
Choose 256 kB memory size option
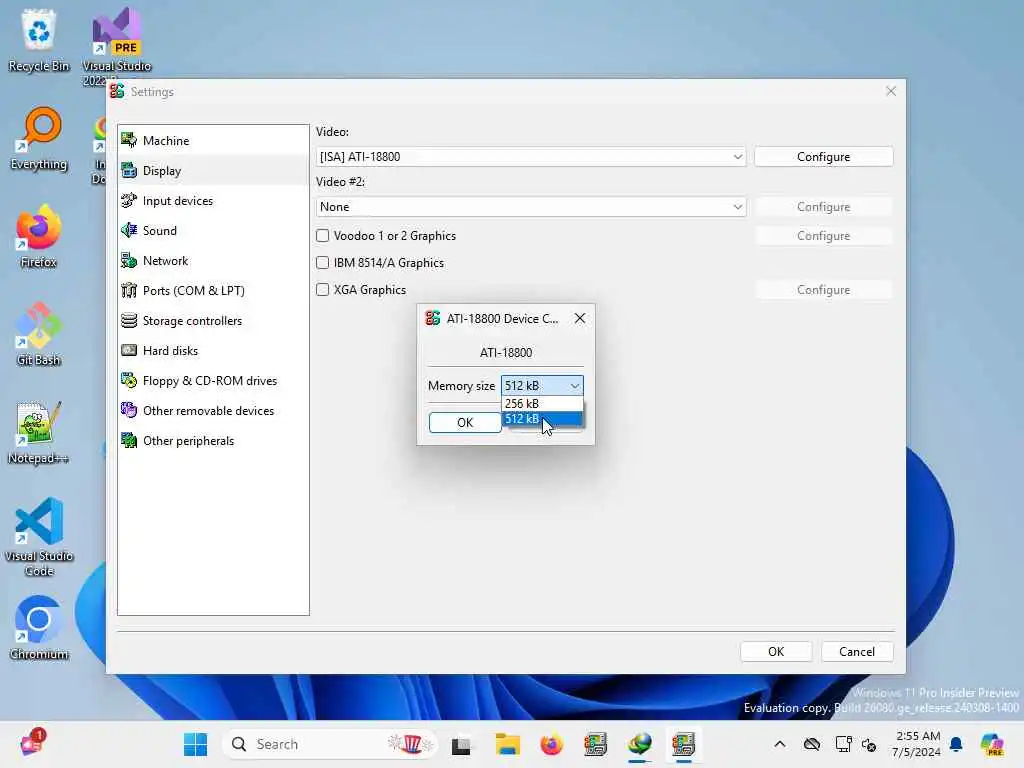point(542,404)
